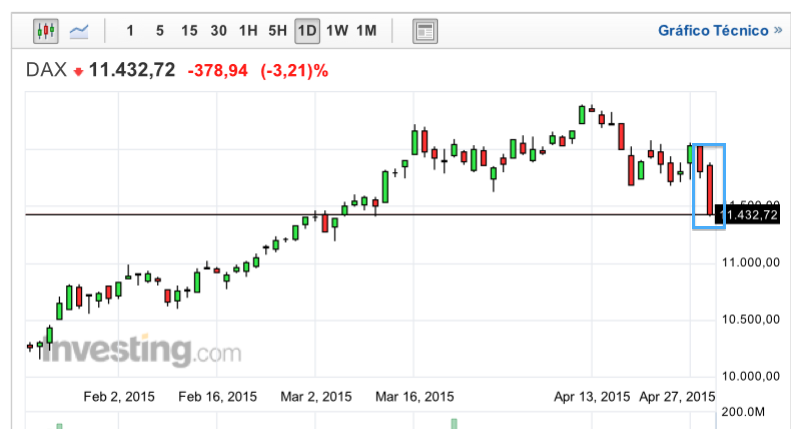This screenshot has width=803, height=429.
Task: Select the candlestick chart type icon
Action: pyautogui.click(x=46, y=31)
